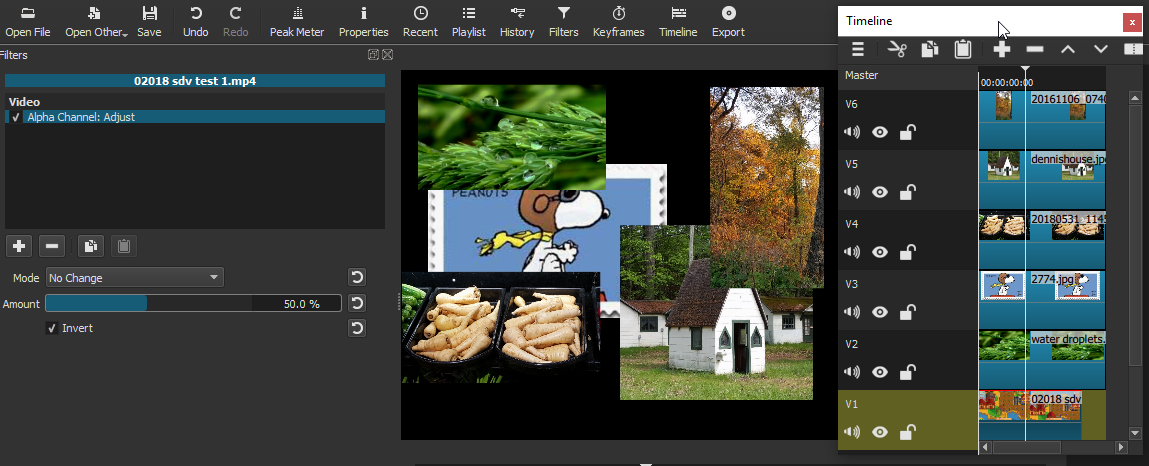Click the Timeline paste icon
Viewport: 1149px width, 466px height.
[963, 49]
